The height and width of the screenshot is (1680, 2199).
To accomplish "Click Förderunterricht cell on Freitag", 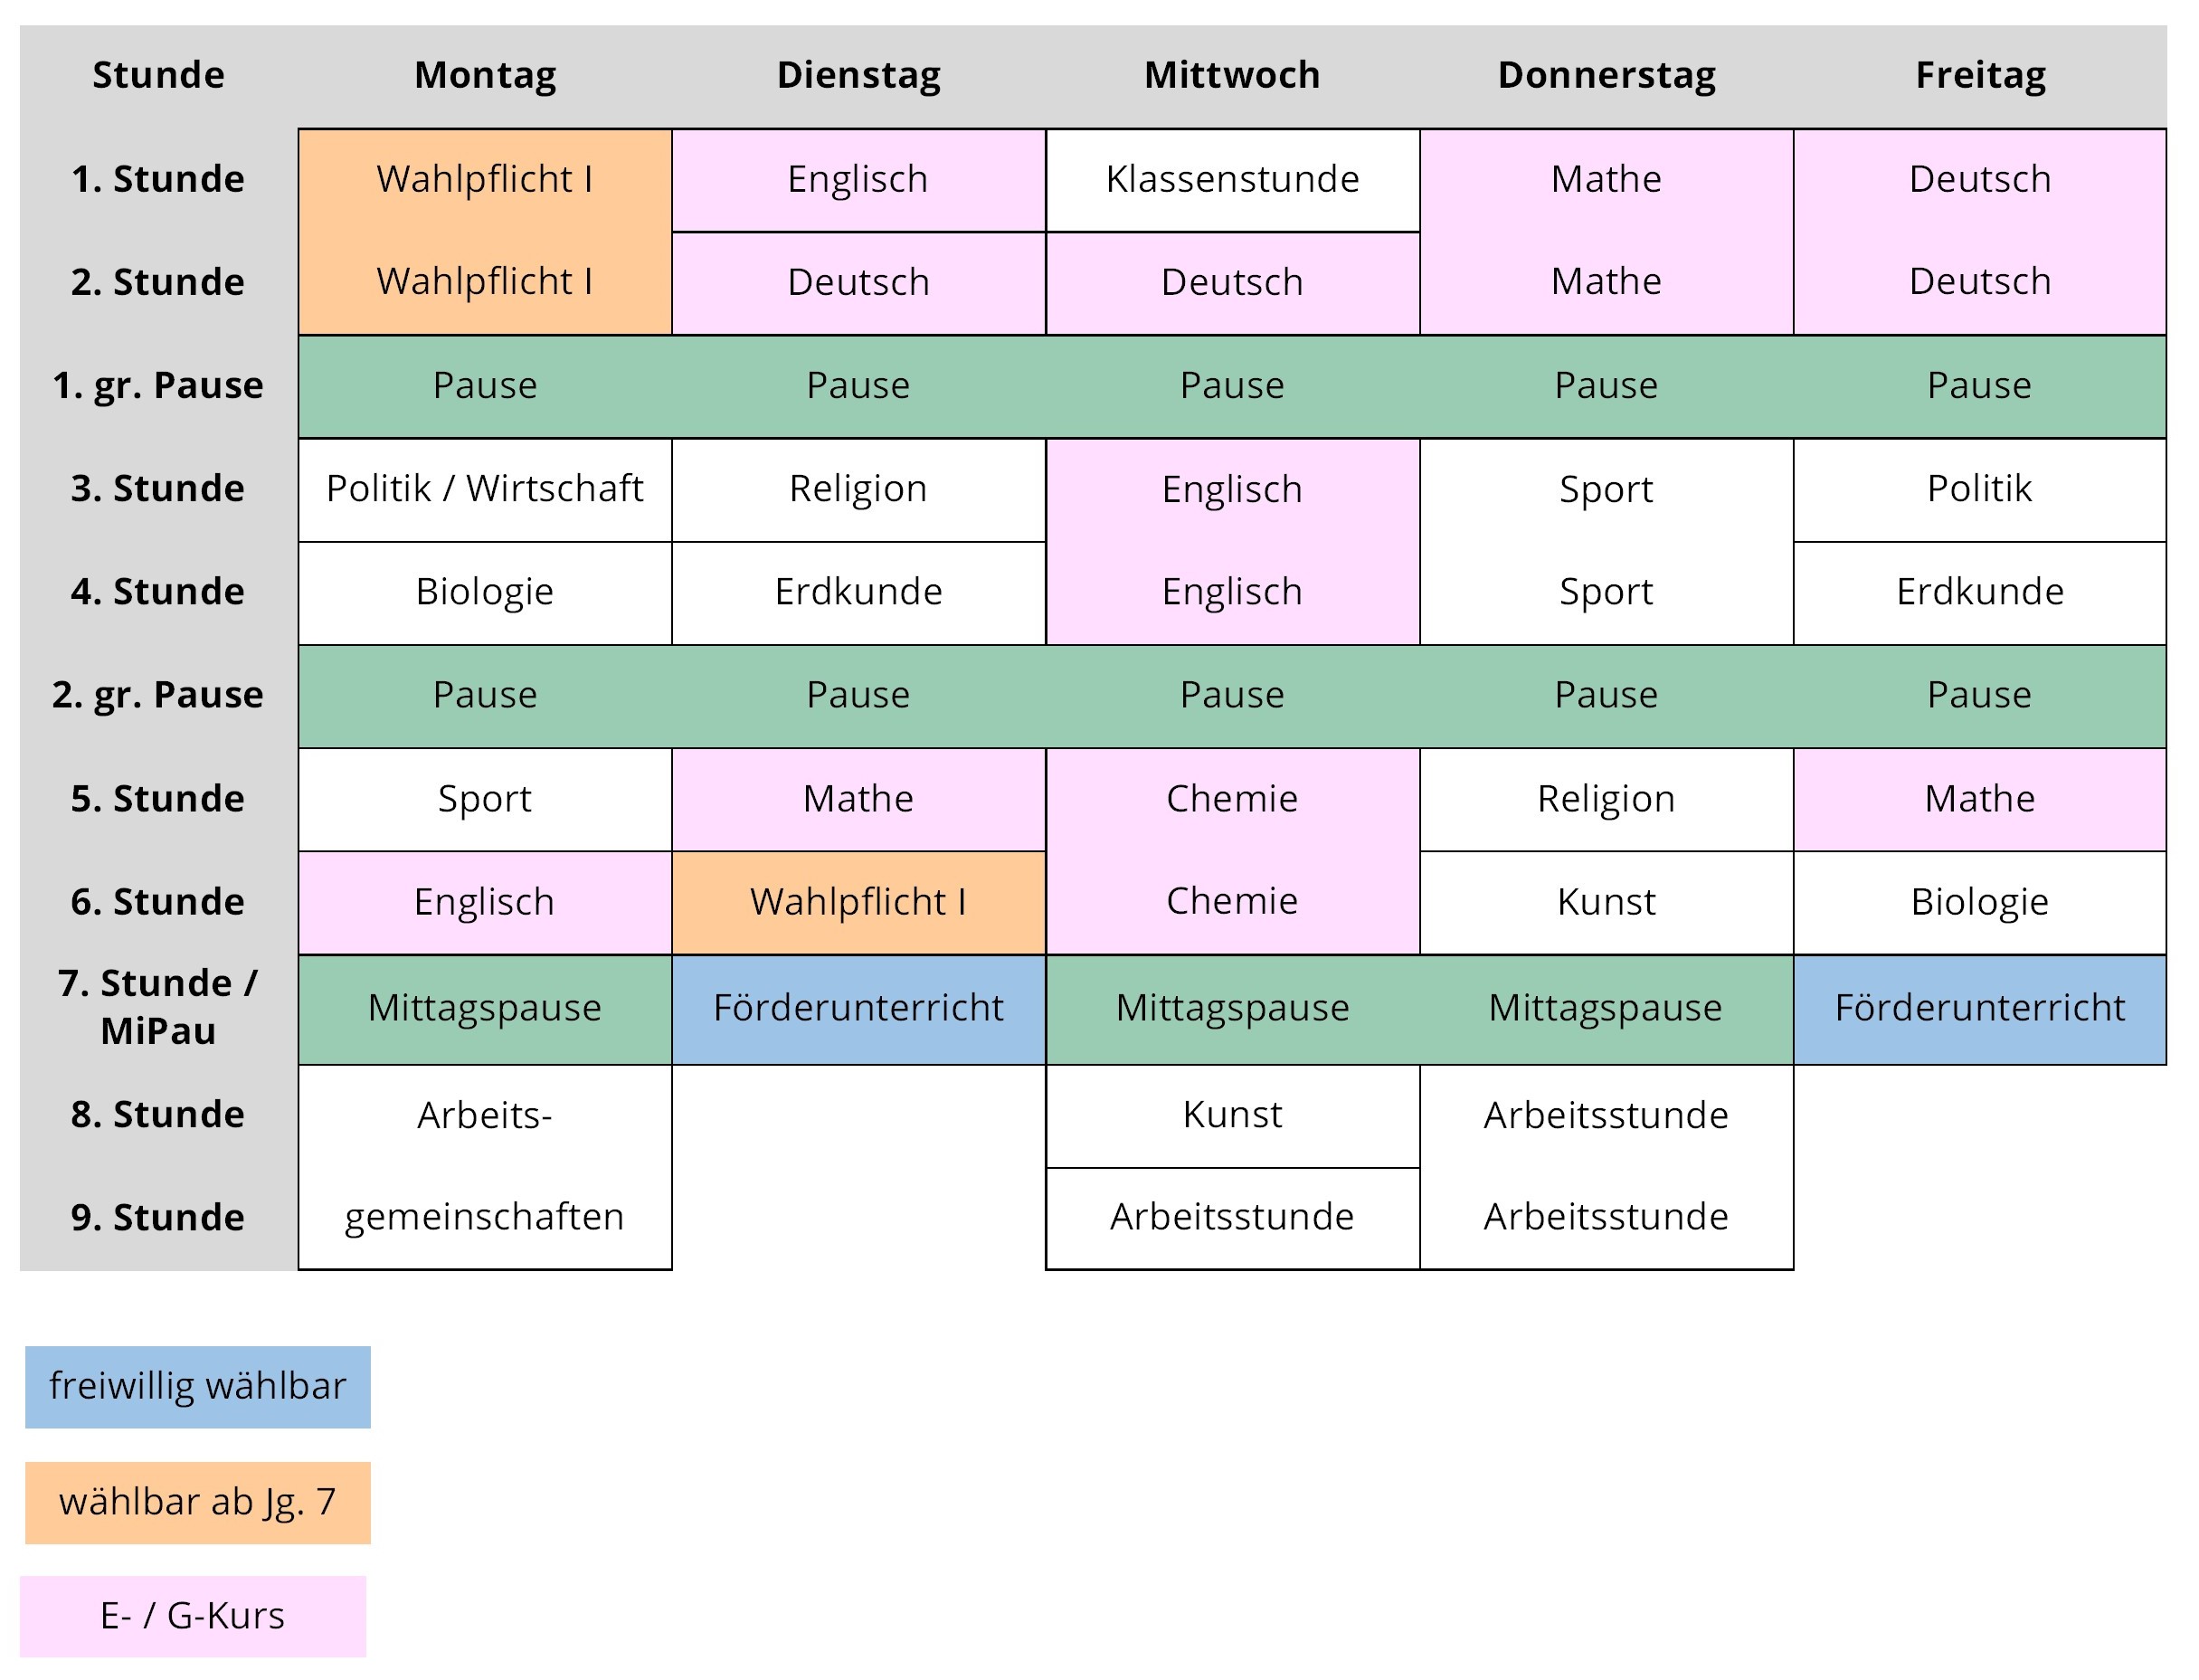I will tap(1980, 1009).
